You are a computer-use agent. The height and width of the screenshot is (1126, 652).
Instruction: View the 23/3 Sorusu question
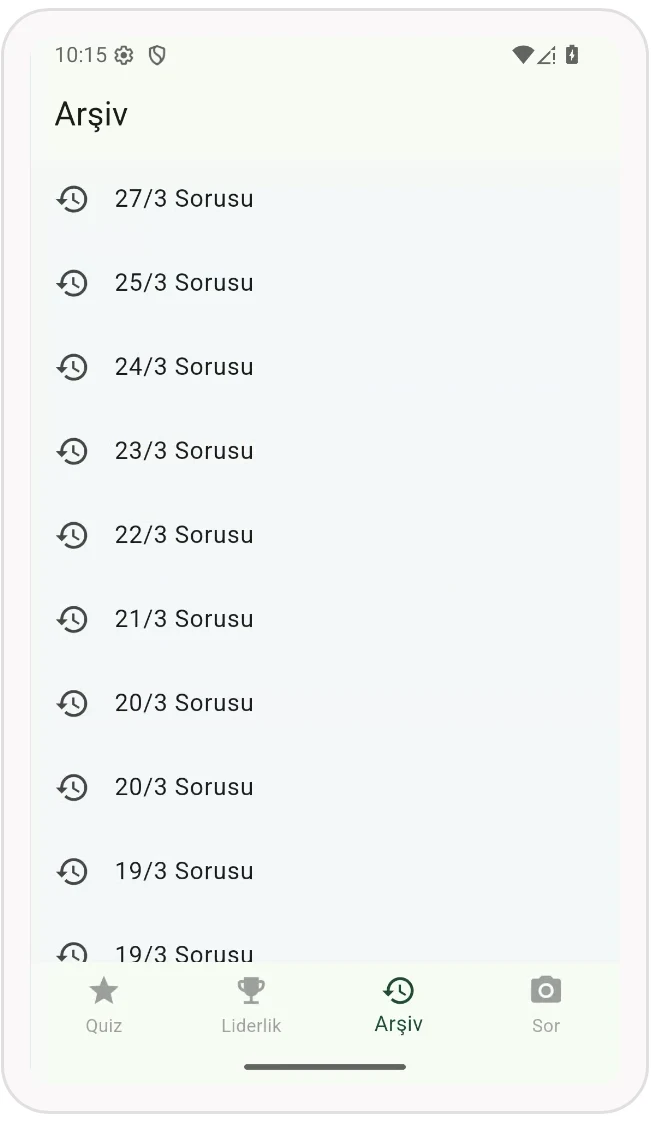pos(326,451)
